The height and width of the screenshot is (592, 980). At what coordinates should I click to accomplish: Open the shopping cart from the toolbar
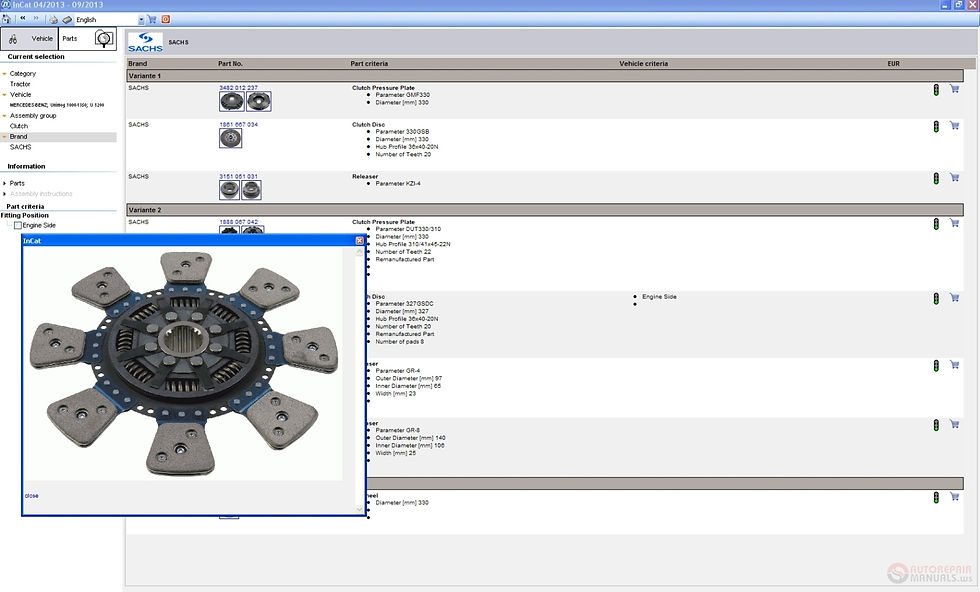(x=152, y=19)
